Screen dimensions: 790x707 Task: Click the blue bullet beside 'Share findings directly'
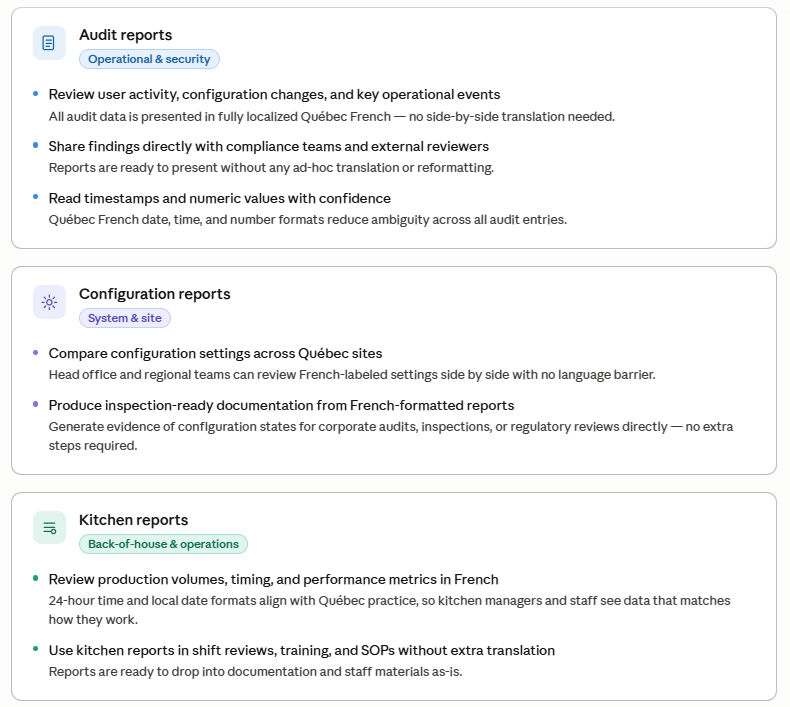(x=35, y=145)
